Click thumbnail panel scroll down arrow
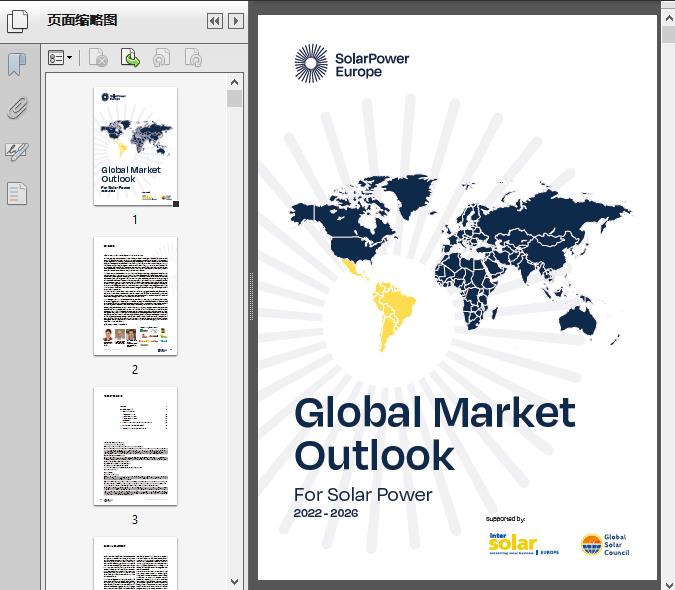 pyautogui.click(x=235, y=582)
